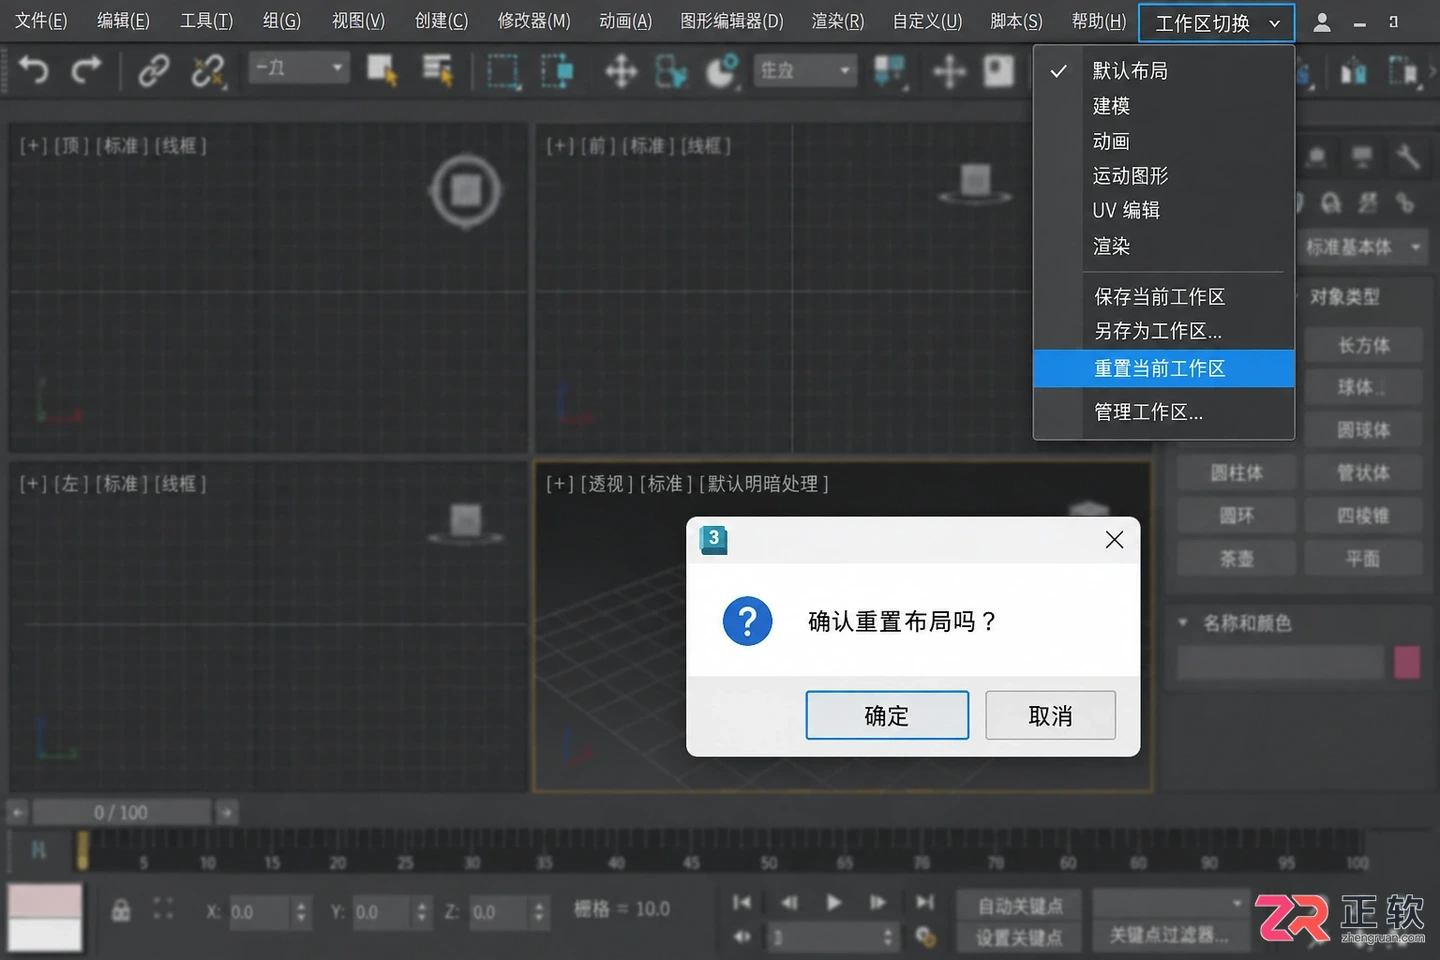Select the Scale tool icon
1440x960 pixels.
tap(722, 71)
